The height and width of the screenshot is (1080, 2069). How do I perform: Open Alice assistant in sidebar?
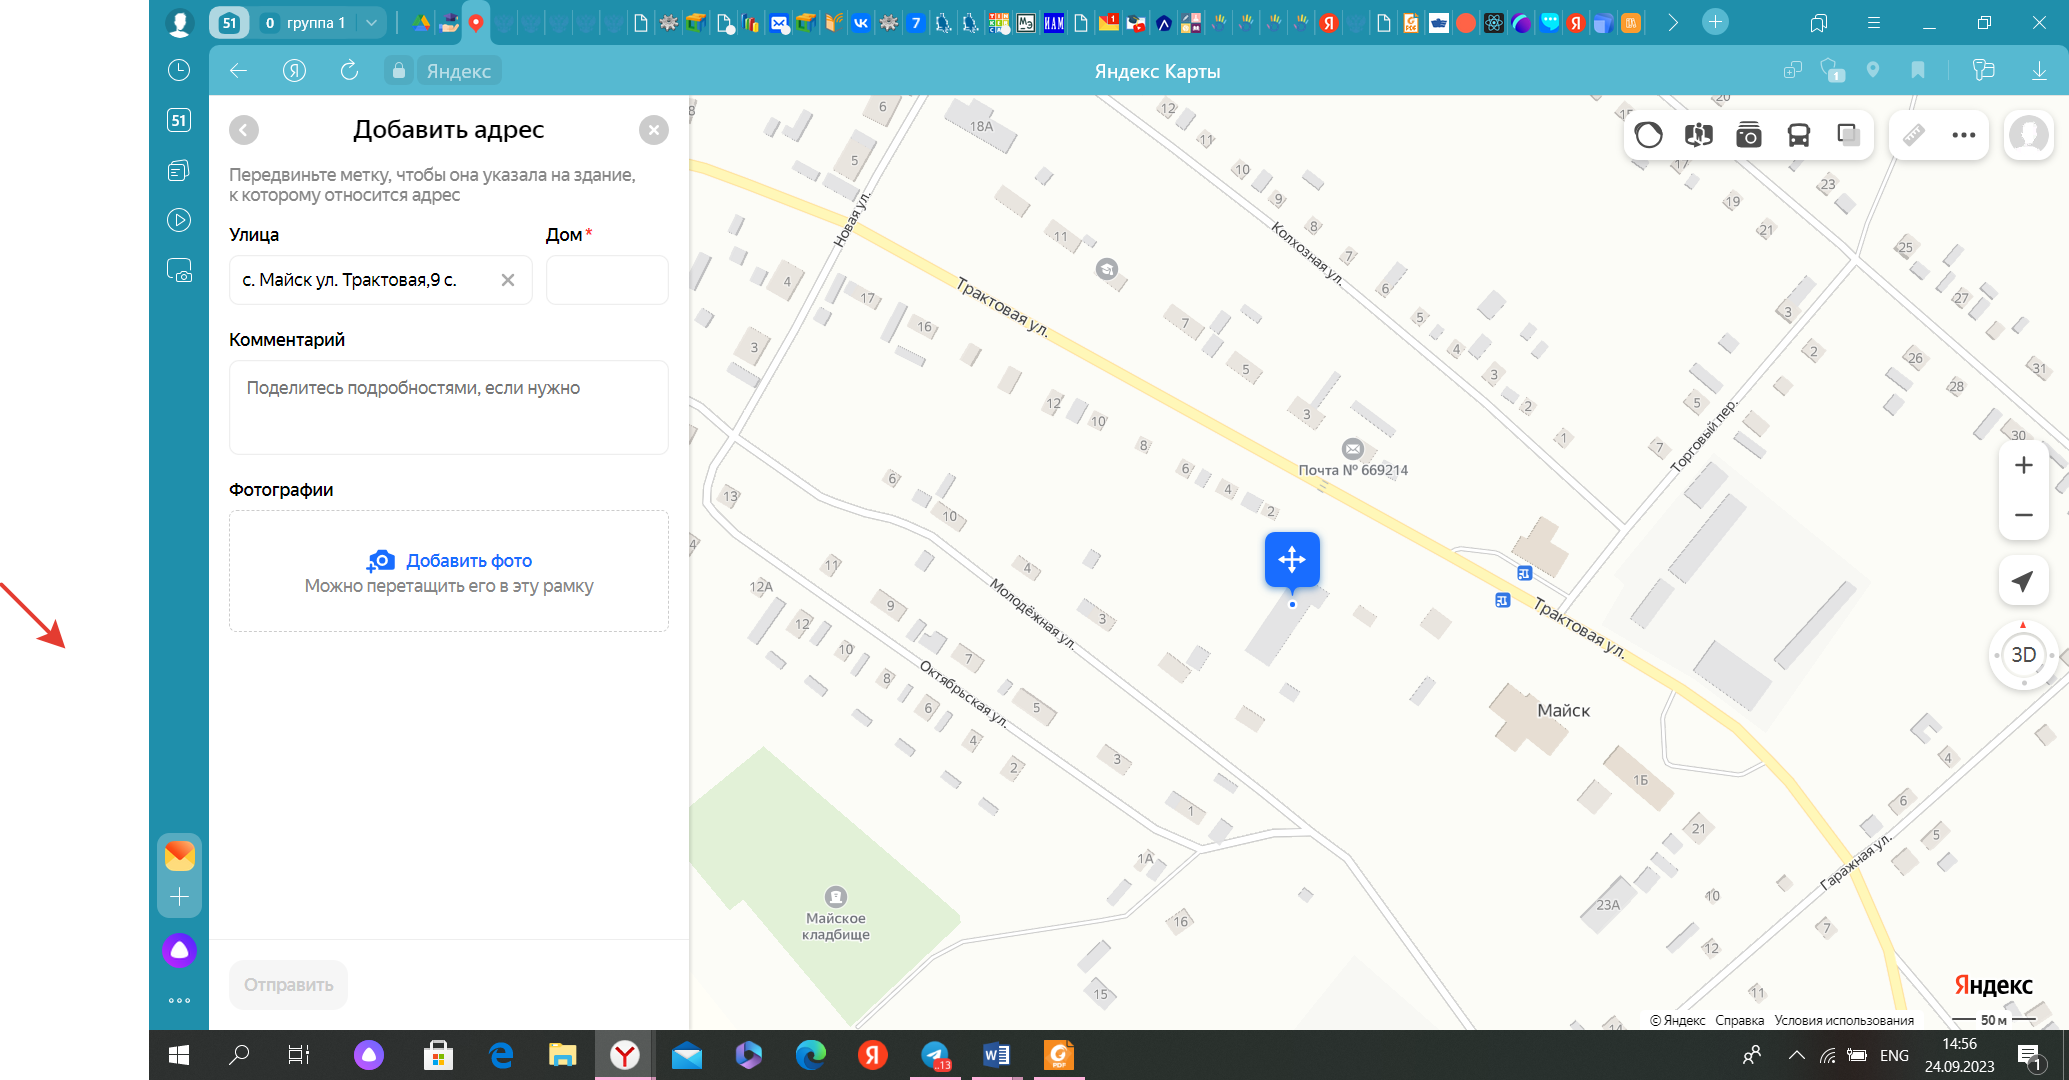tap(180, 950)
